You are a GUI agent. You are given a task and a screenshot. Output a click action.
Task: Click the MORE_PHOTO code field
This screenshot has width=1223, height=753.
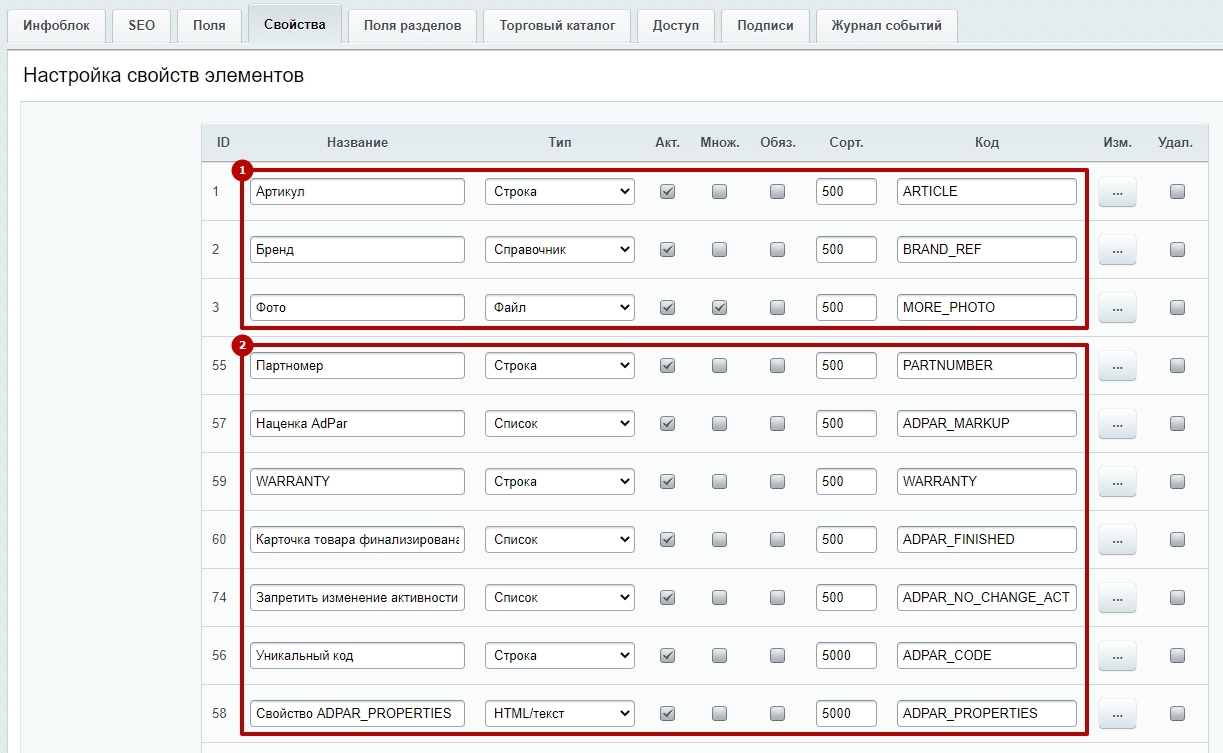point(986,308)
